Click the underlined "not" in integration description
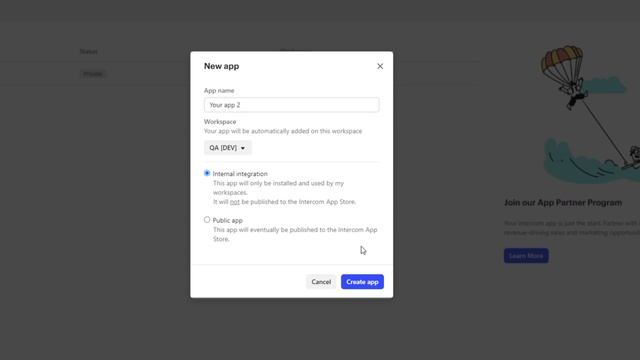 point(235,202)
